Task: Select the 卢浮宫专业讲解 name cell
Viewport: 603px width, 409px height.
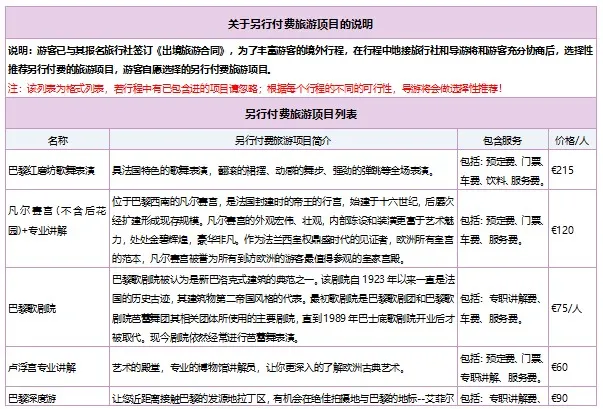Action: tap(44, 368)
